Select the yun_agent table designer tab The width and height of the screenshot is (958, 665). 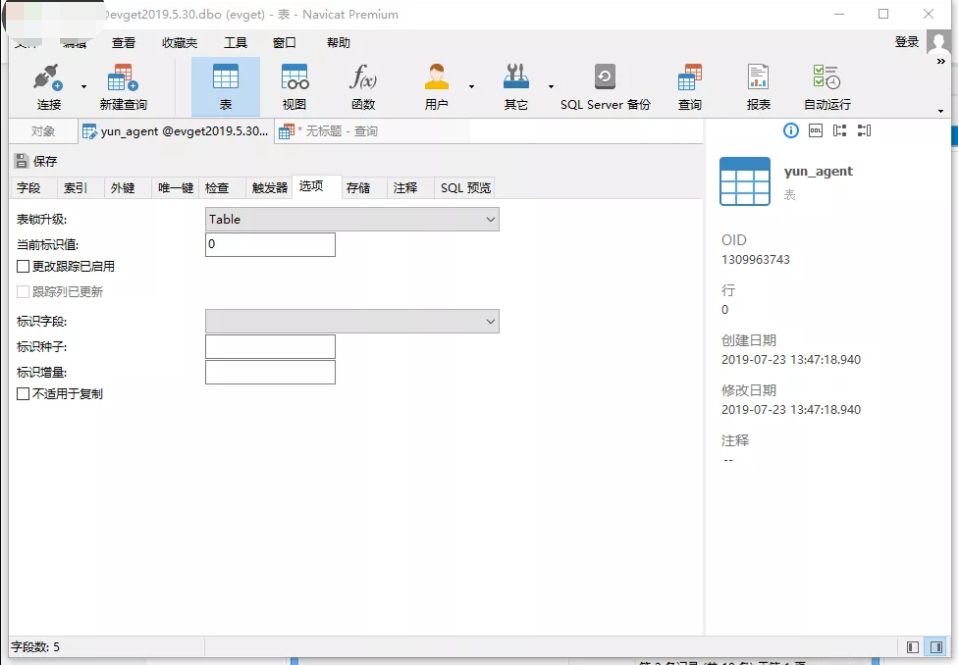pos(176,131)
